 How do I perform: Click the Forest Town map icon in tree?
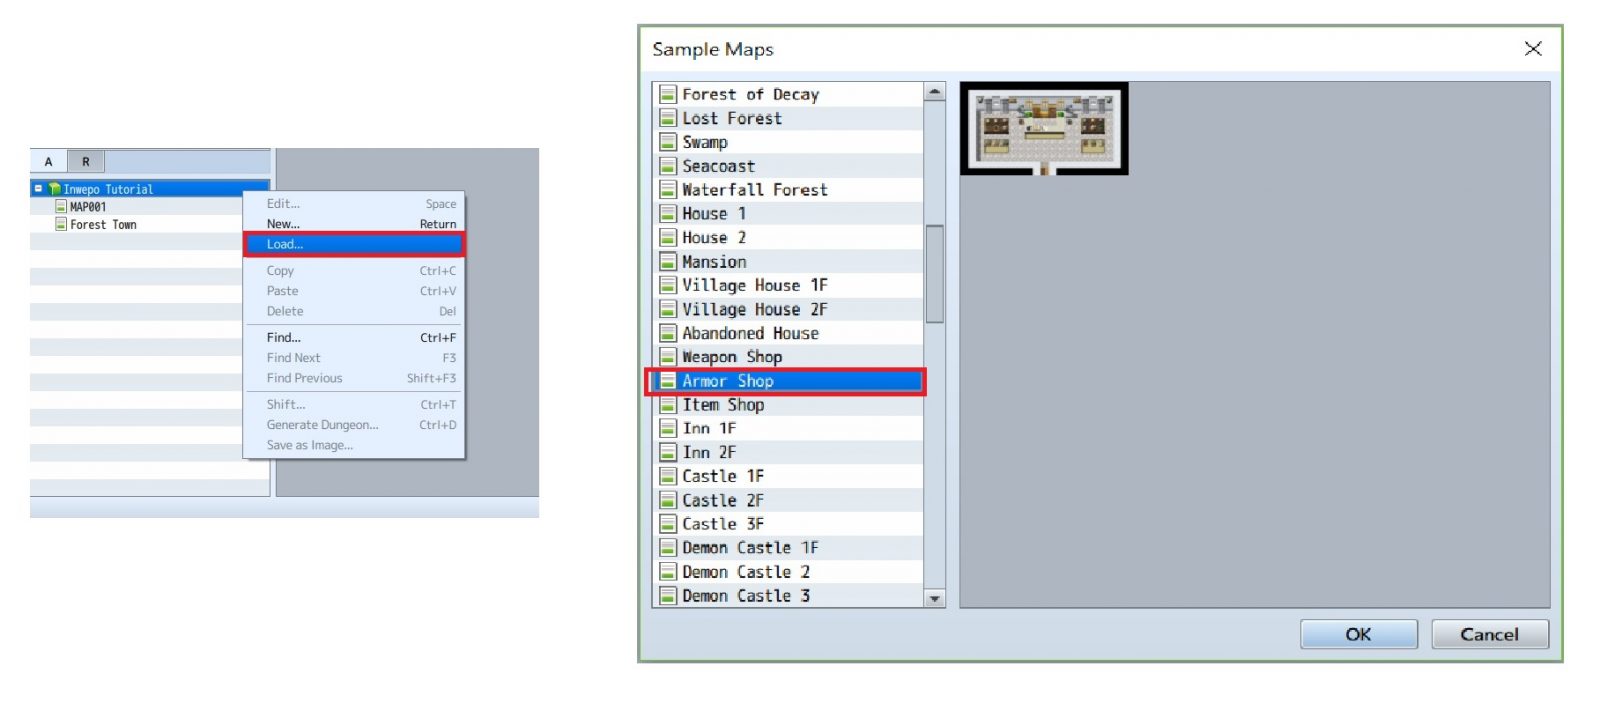click(61, 225)
